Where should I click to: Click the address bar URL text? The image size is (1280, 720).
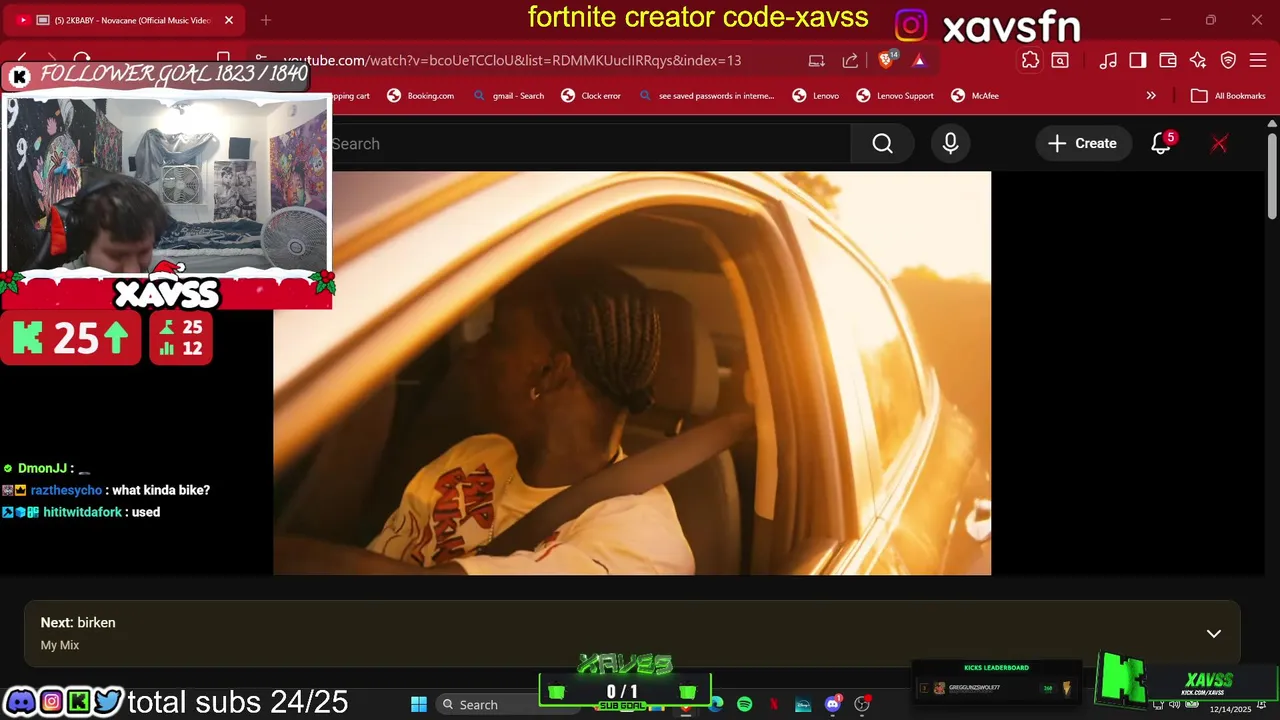tap(512, 60)
